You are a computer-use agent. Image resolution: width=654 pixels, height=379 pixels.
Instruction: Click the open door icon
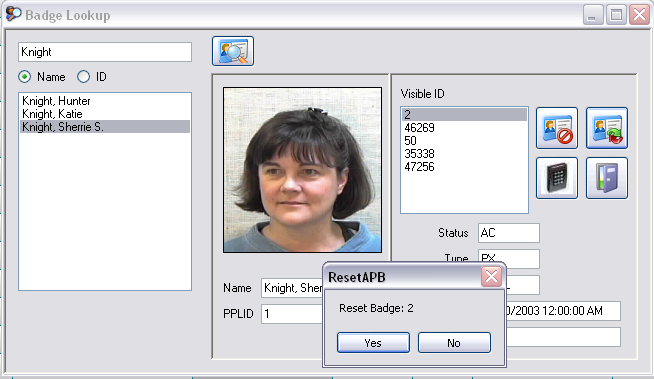click(x=607, y=178)
